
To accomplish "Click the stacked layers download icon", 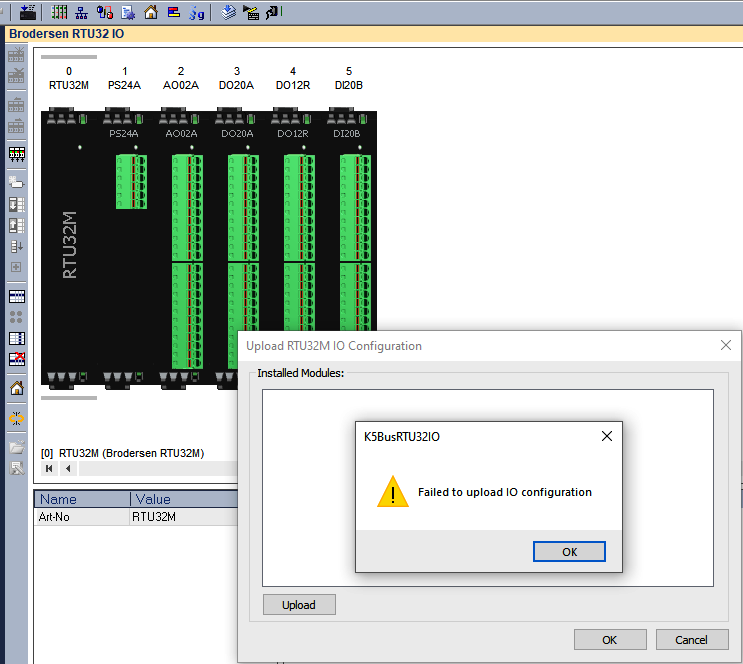I will [x=228, y=12].
